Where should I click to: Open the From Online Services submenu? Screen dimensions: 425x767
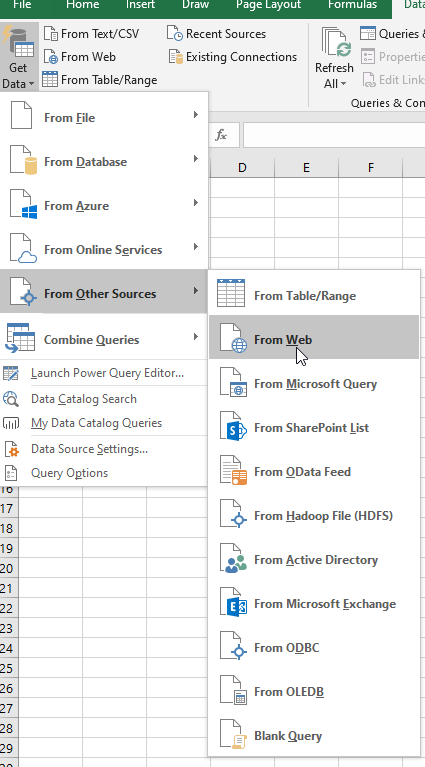click(x=104, y=247)
